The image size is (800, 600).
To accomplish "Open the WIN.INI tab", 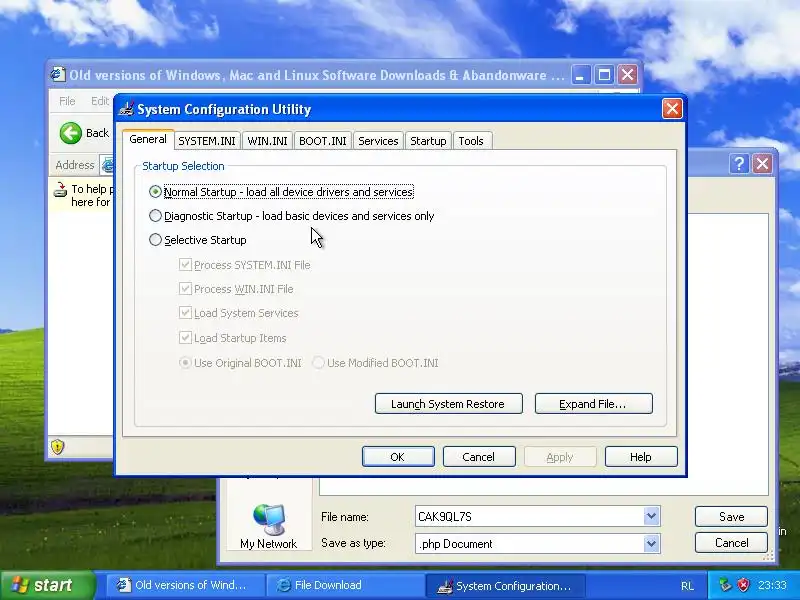I will coord(267,141).
